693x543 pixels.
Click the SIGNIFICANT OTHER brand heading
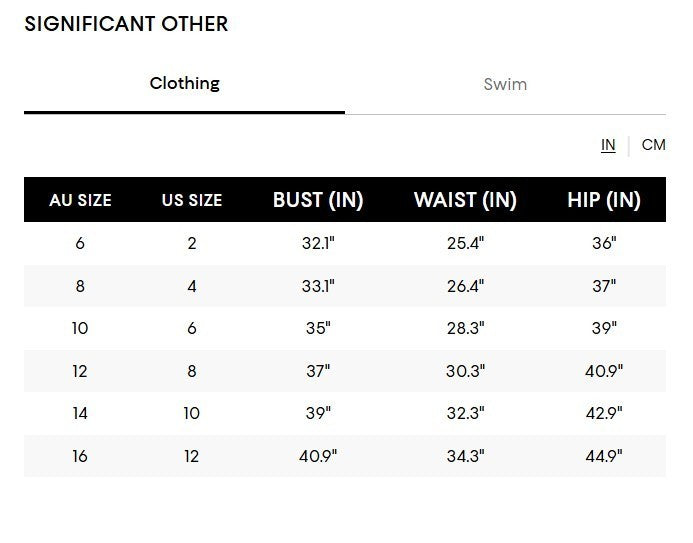click(126, 24)
